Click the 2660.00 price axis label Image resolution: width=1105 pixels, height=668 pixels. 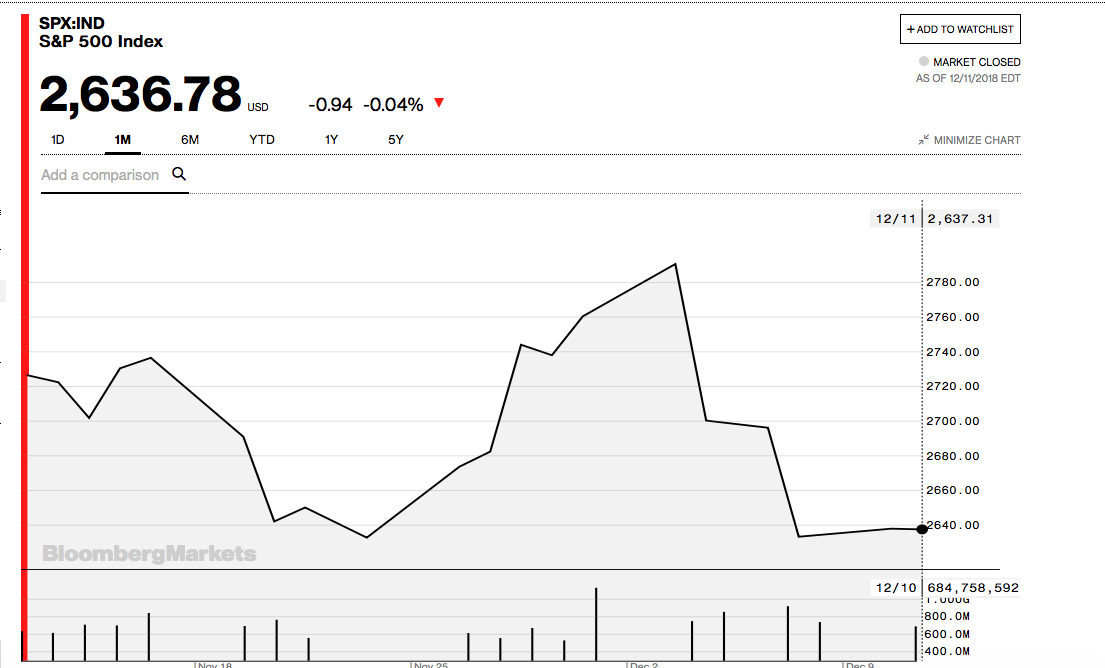point(953,490)
